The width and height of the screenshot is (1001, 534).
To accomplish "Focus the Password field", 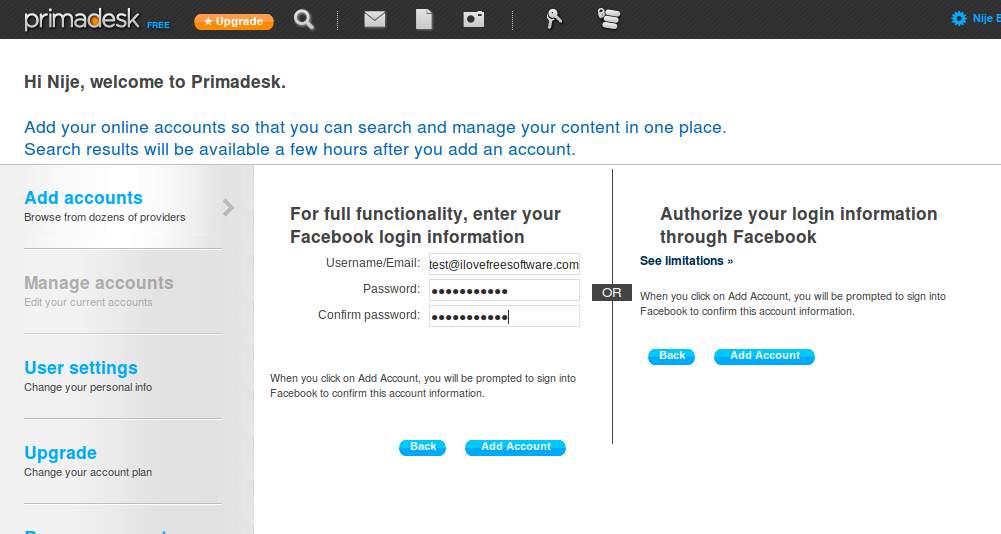I will pos(504,290).
